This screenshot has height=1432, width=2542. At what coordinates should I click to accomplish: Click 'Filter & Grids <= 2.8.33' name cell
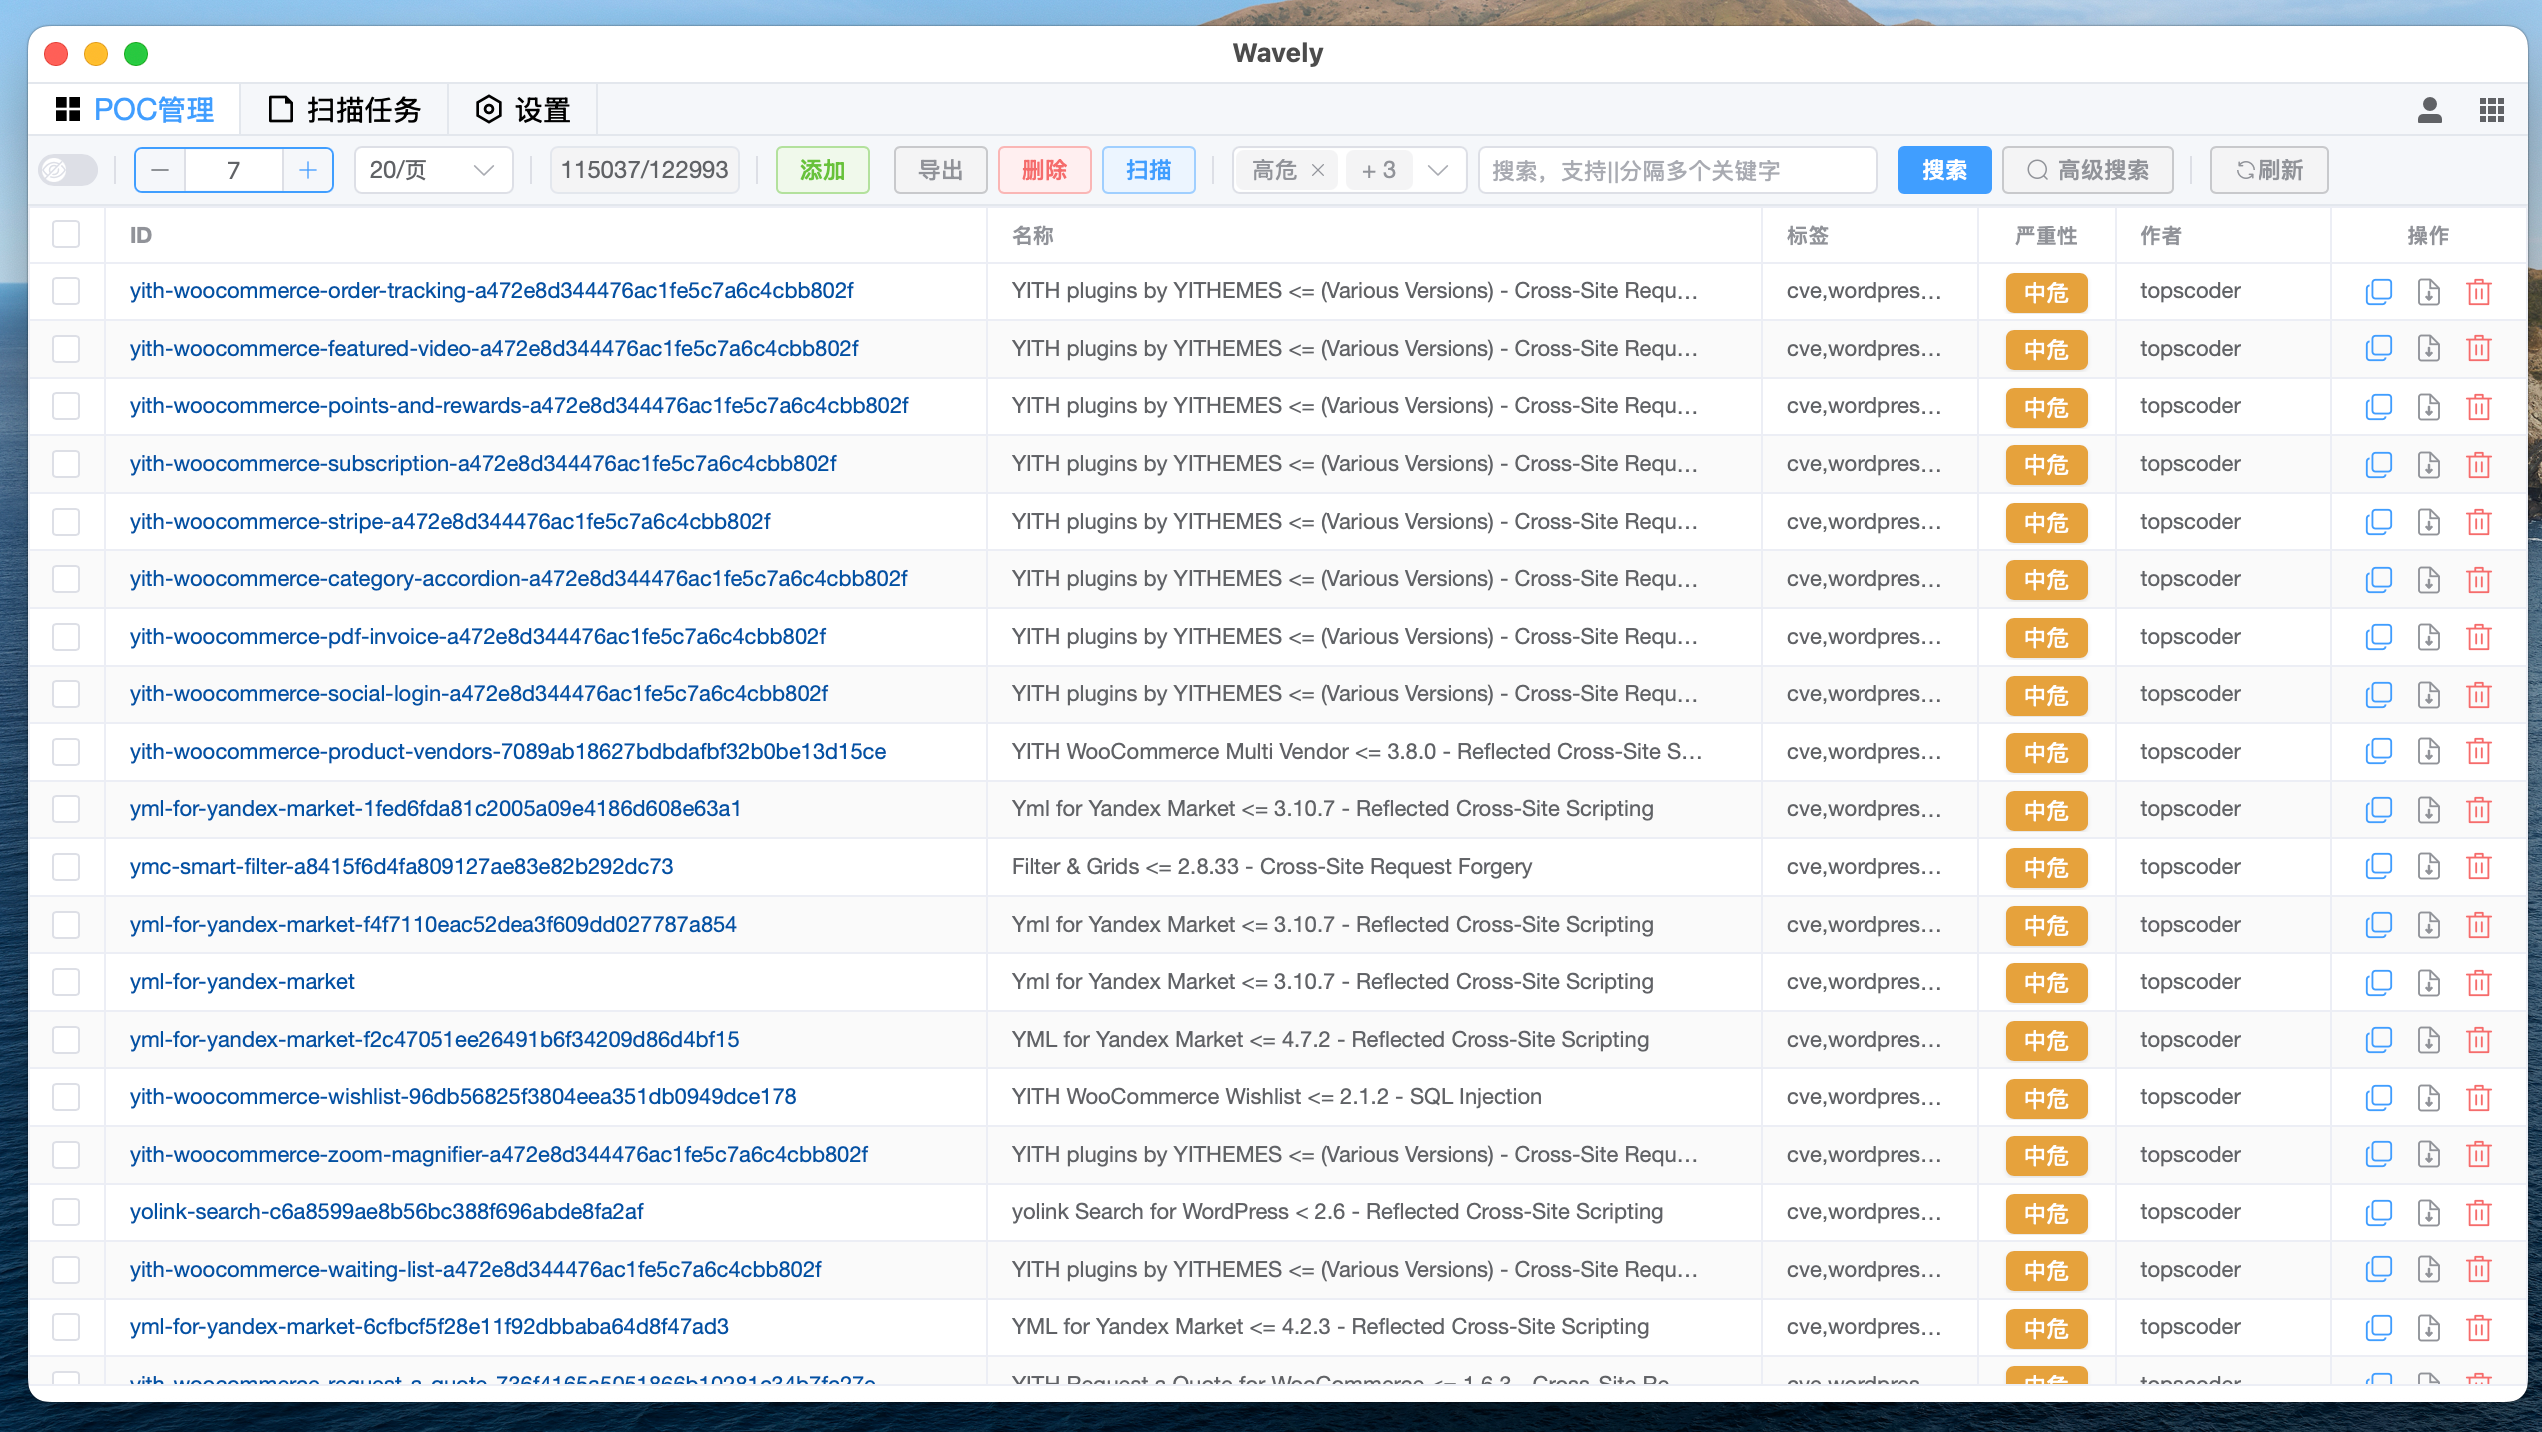click(1271, 866)
